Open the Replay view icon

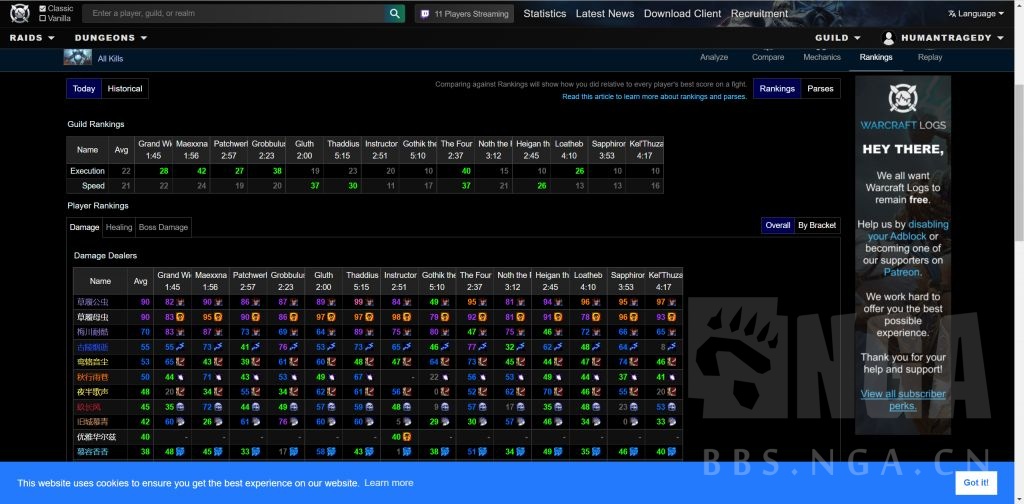click(930, 49)
